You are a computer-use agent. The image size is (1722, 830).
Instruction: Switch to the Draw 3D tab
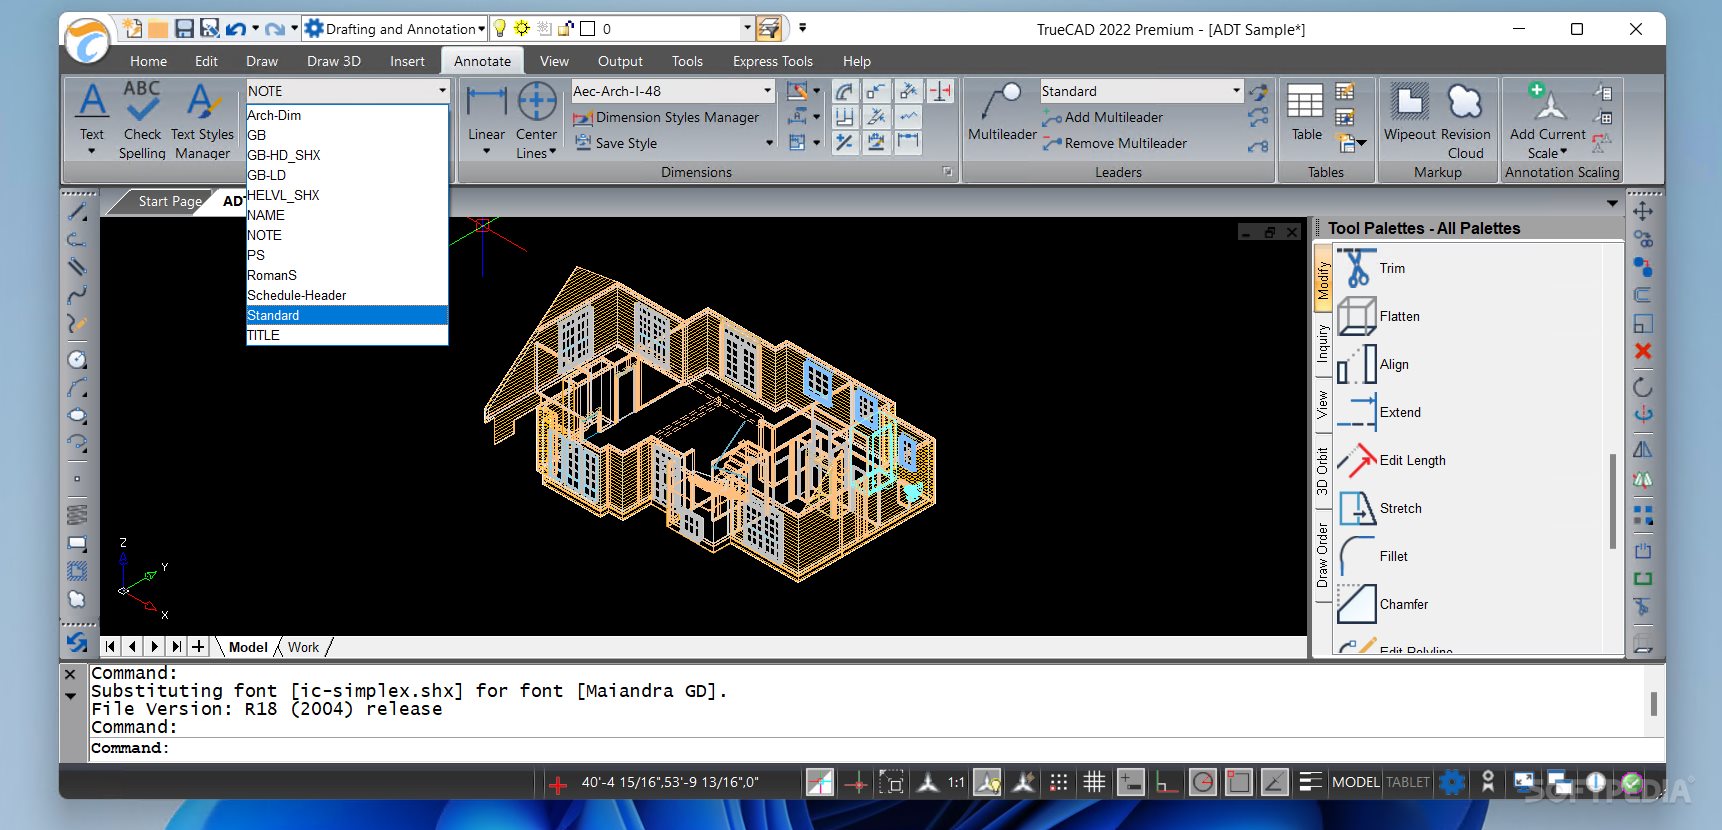334,61
